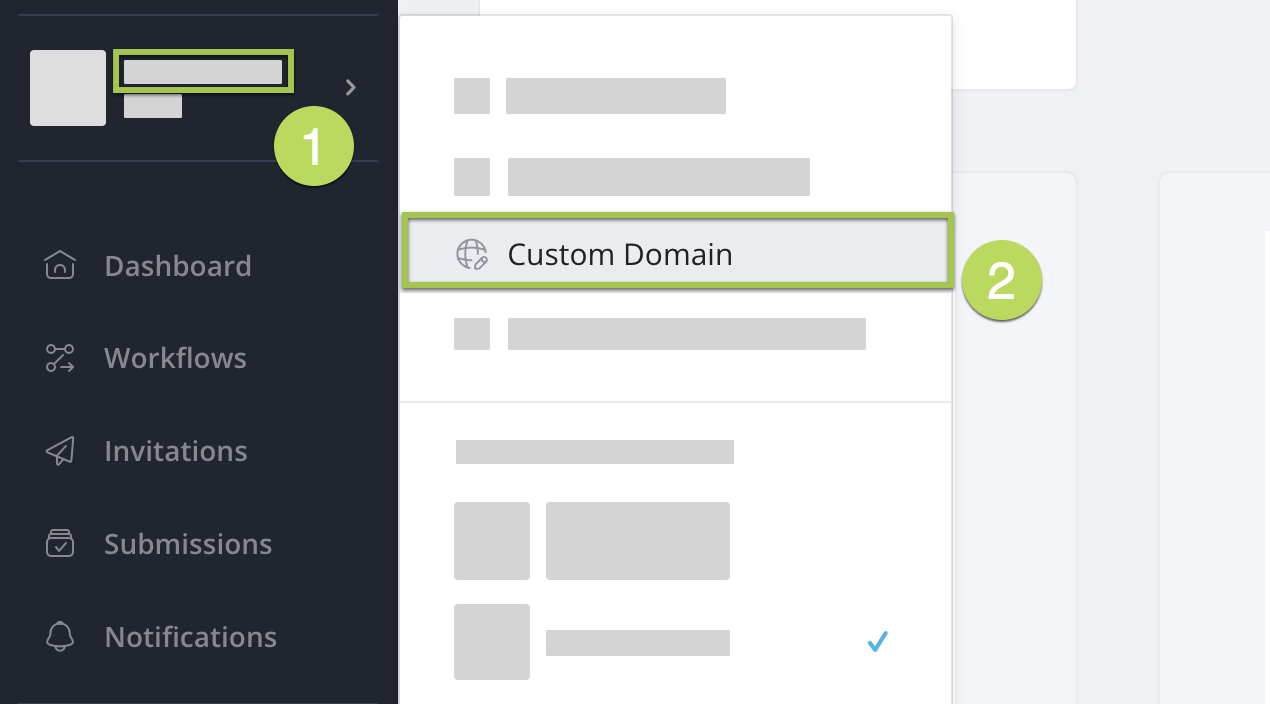Image resolution: width=1270 pixels, height=704 pixels.
Task: Click the redacted item below Custom Domain
Action: [x=686, y=334]
